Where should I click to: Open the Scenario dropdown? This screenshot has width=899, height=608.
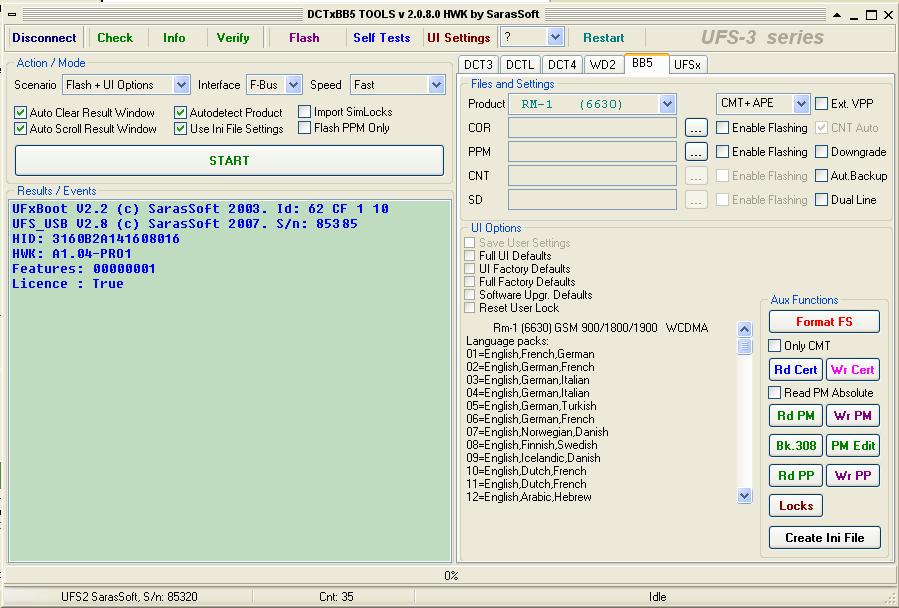(x=181, y=85)
